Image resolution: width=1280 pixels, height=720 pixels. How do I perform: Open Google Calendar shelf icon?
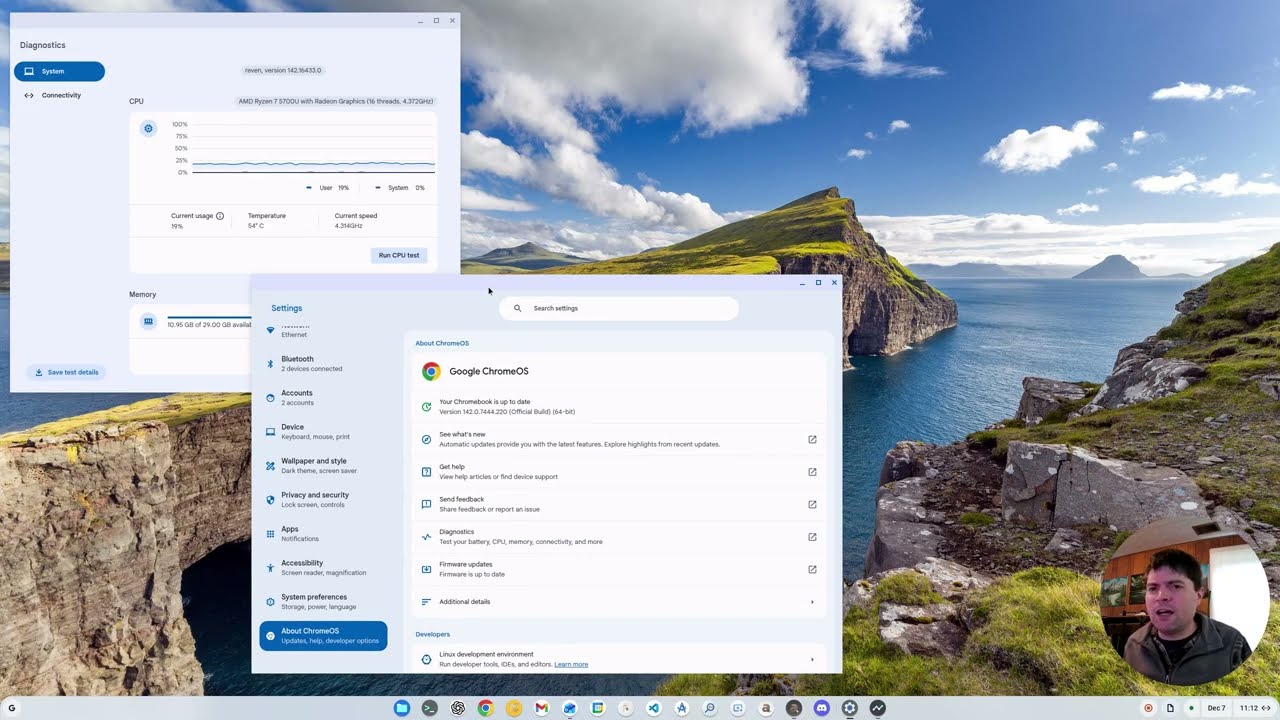point(597,708)
